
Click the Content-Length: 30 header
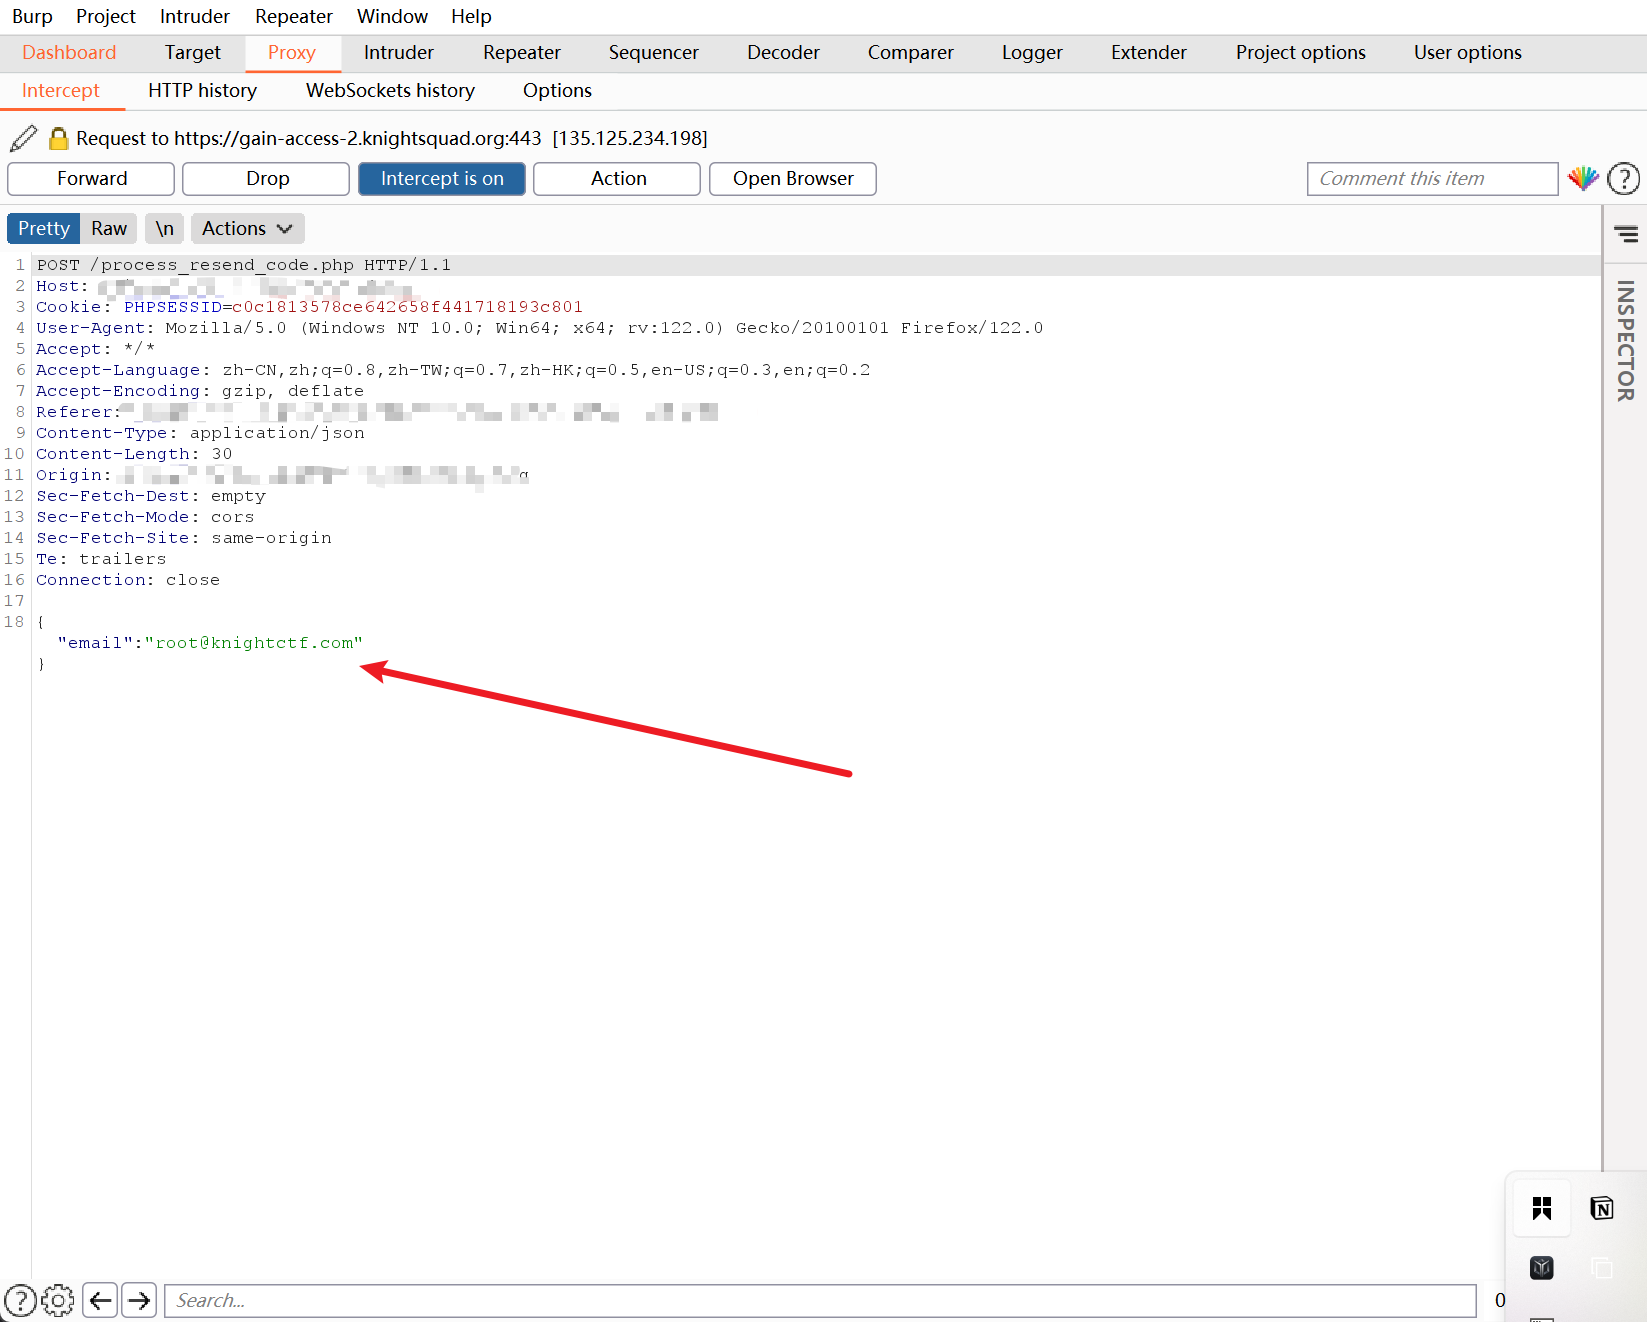tap(134, 454)
